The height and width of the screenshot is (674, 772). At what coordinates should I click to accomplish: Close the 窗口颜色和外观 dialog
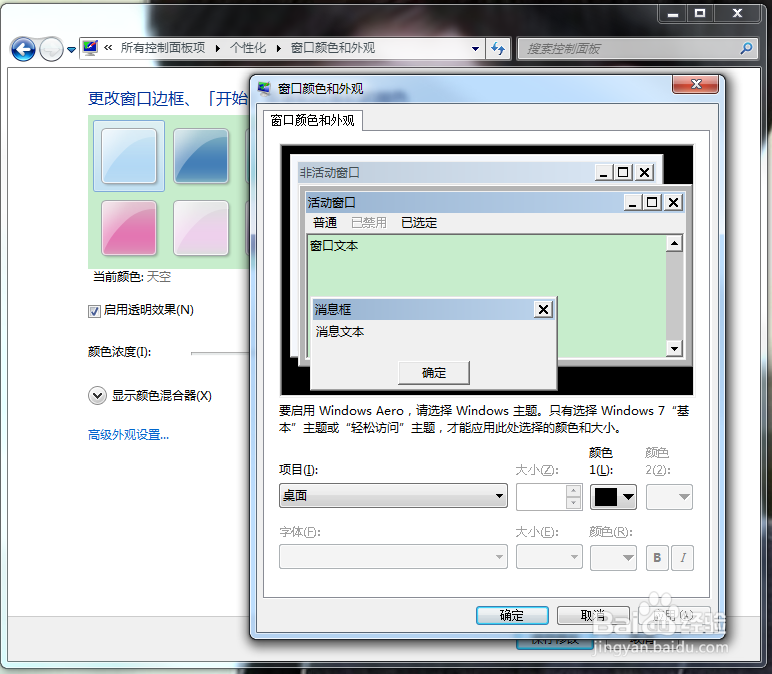tap(695, 84)
